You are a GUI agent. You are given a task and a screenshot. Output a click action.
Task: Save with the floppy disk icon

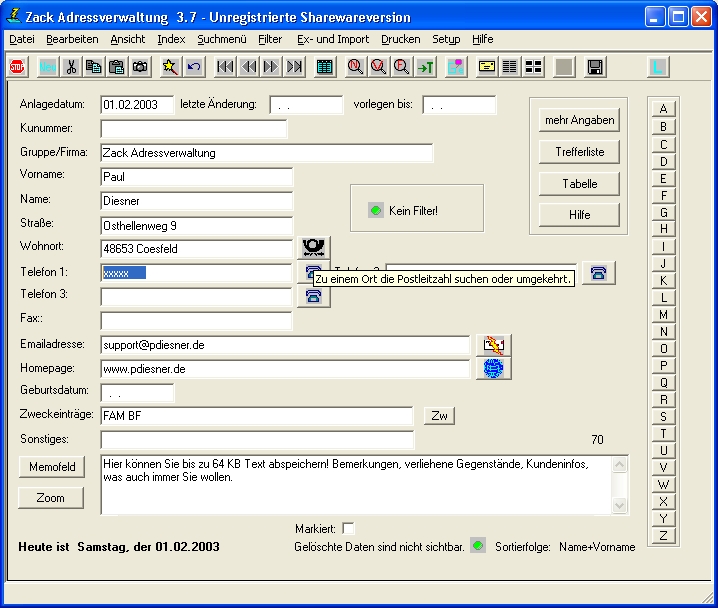pyautogui.click(x=595, y=67)
